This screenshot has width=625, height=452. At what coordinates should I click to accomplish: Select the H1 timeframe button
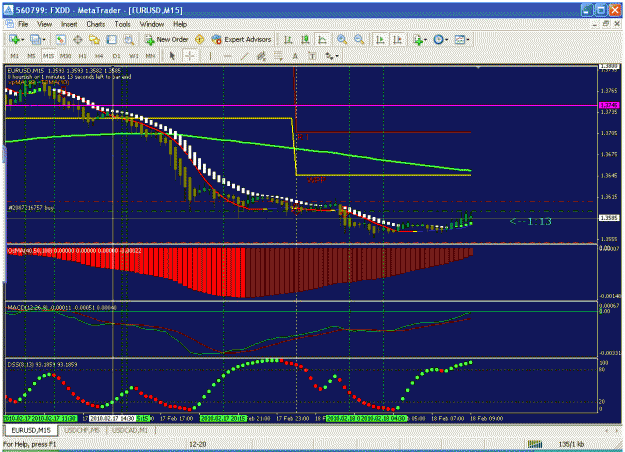[x=82, y=56]
